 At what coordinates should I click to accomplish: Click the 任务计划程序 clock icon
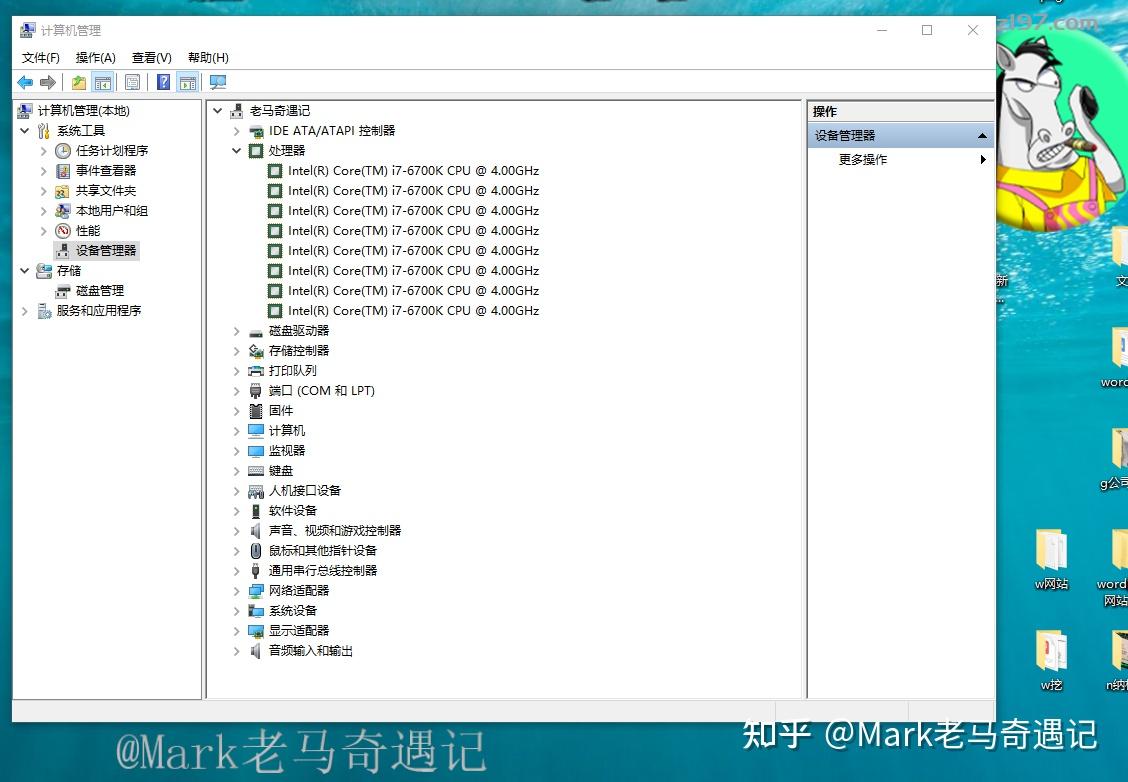point(63,150)
